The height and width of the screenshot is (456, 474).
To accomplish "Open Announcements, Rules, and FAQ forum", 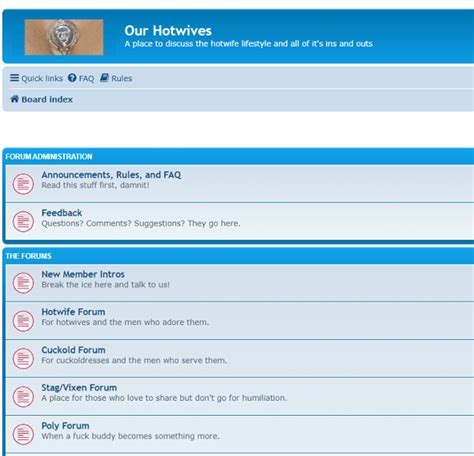I will click(x=111, y=175).
